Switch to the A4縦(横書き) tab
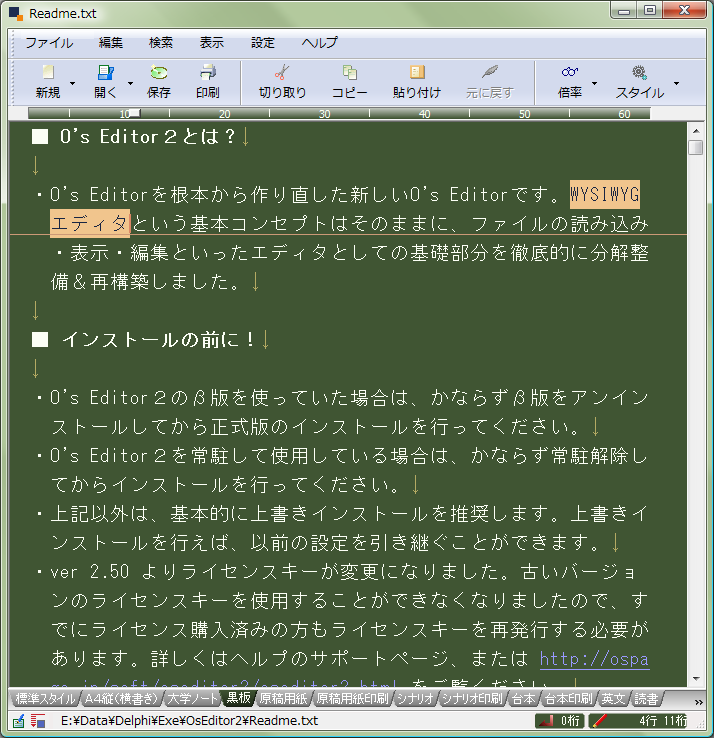The height and width of the screenshot is (738, 714). coord(121,699)
